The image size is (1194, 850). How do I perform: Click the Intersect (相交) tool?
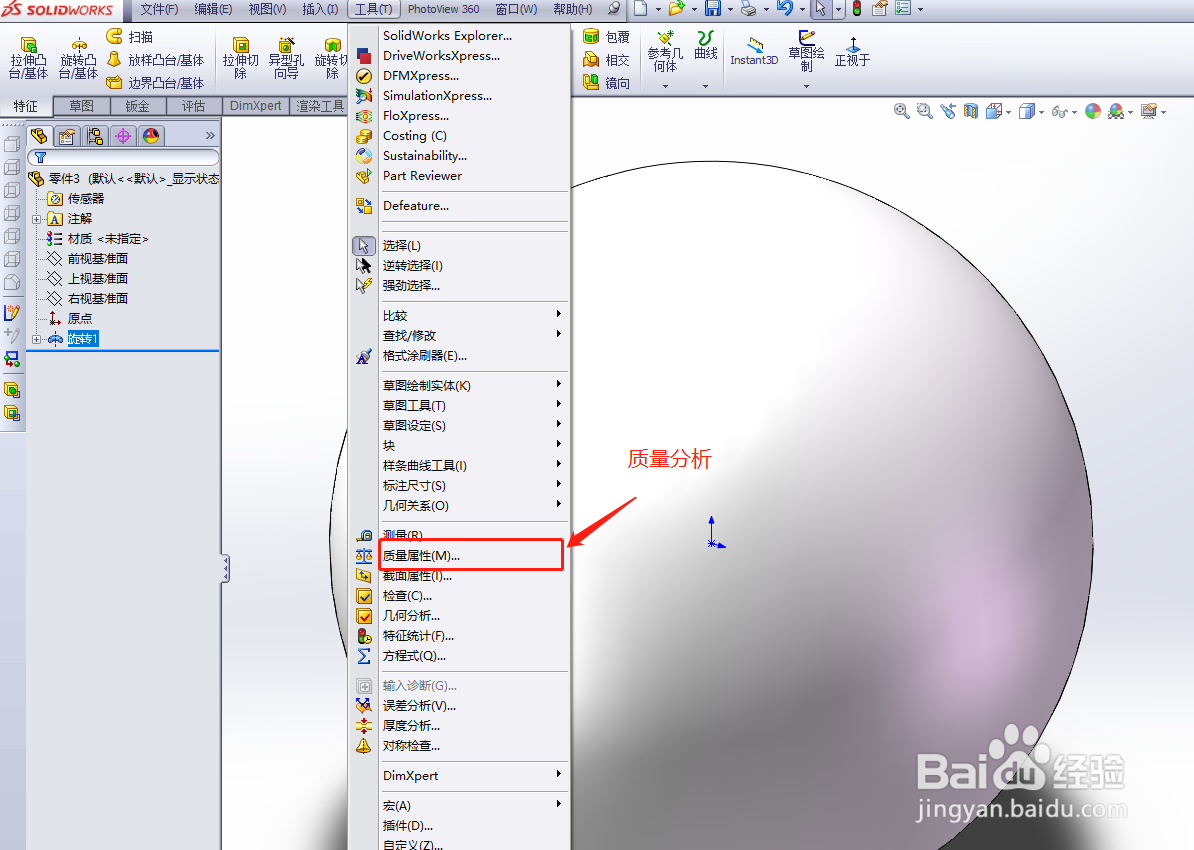point(606,59)
